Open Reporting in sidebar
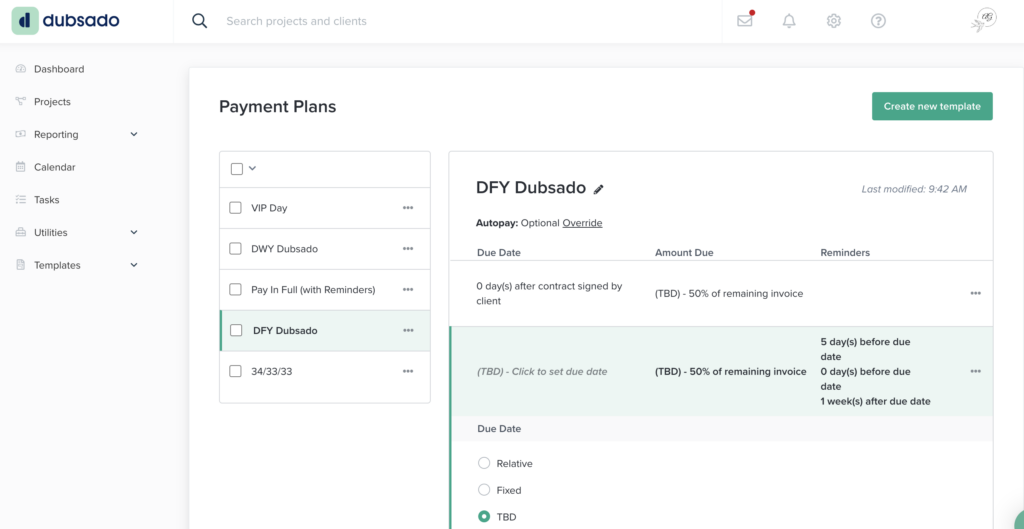 (x=56, y=134)
